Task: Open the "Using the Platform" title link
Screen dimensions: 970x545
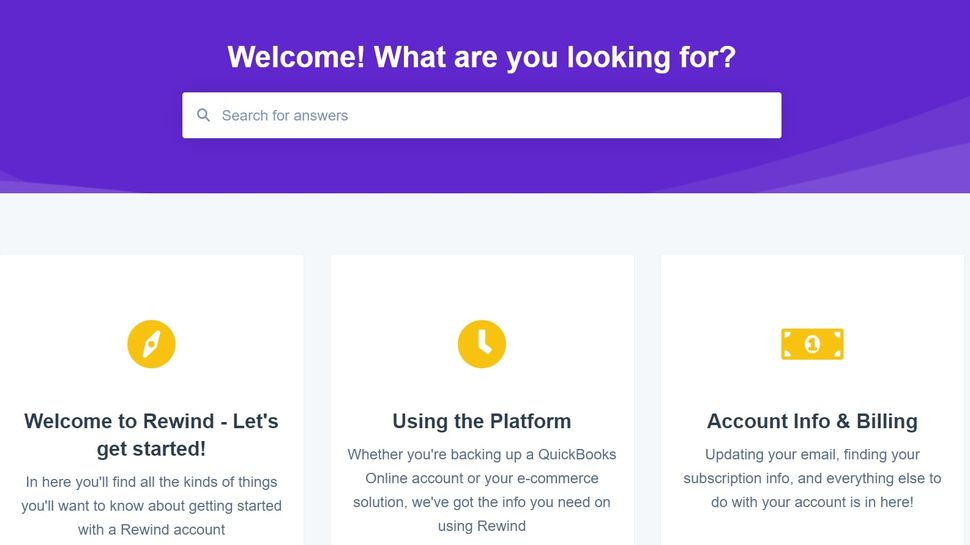Action: point(482,421)
